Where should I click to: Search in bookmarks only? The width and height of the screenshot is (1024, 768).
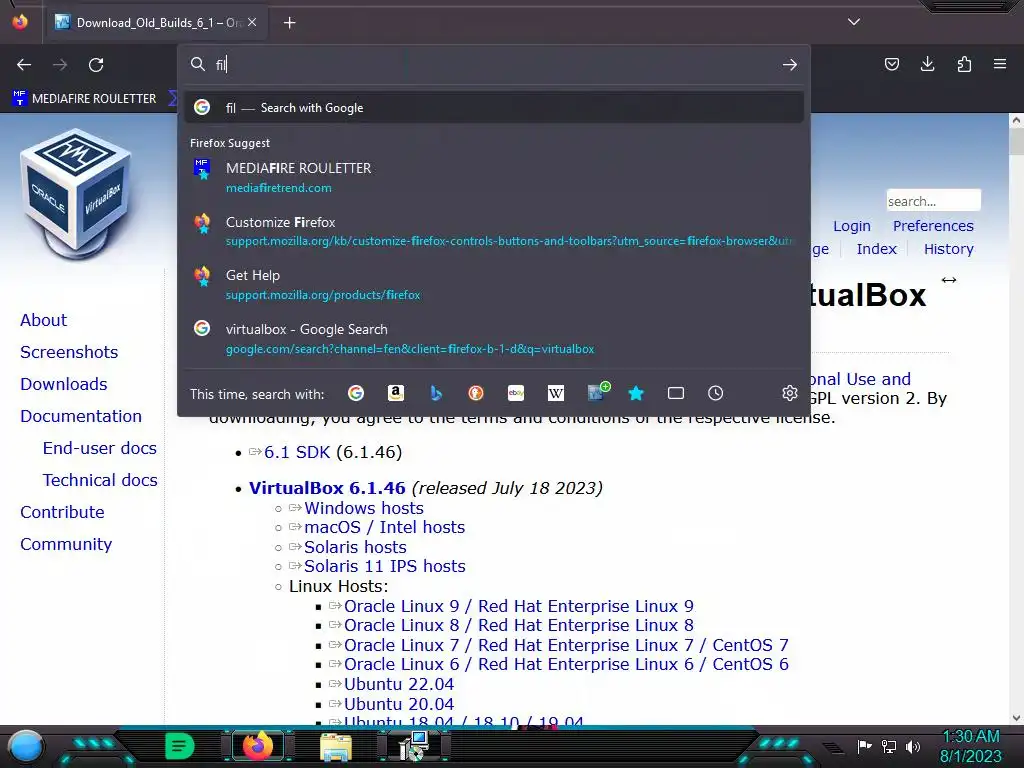(x=636, y=393)
